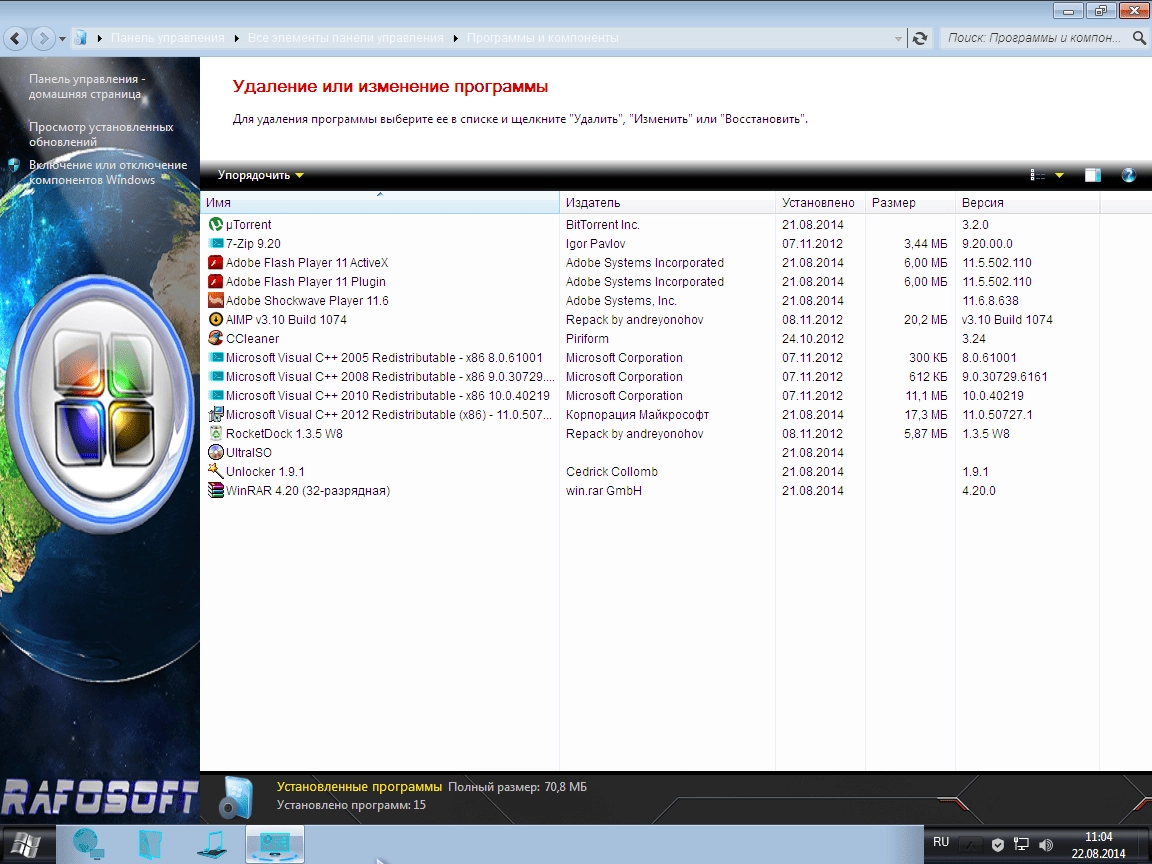Open the globe network taskbar icon
Image resolution: width=1152 pixels, height=864 pixels.
coord(88,844)
